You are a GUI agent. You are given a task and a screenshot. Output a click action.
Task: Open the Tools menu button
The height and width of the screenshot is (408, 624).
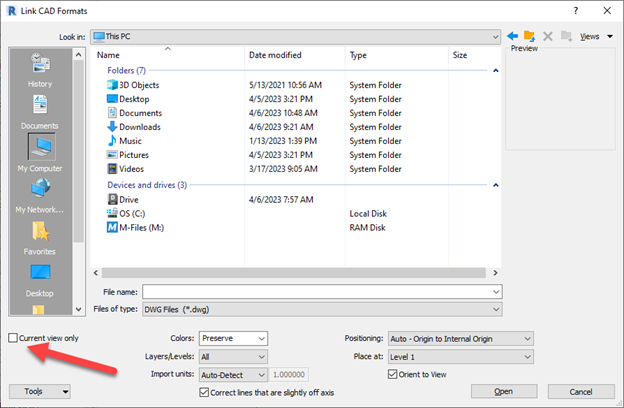39,391
